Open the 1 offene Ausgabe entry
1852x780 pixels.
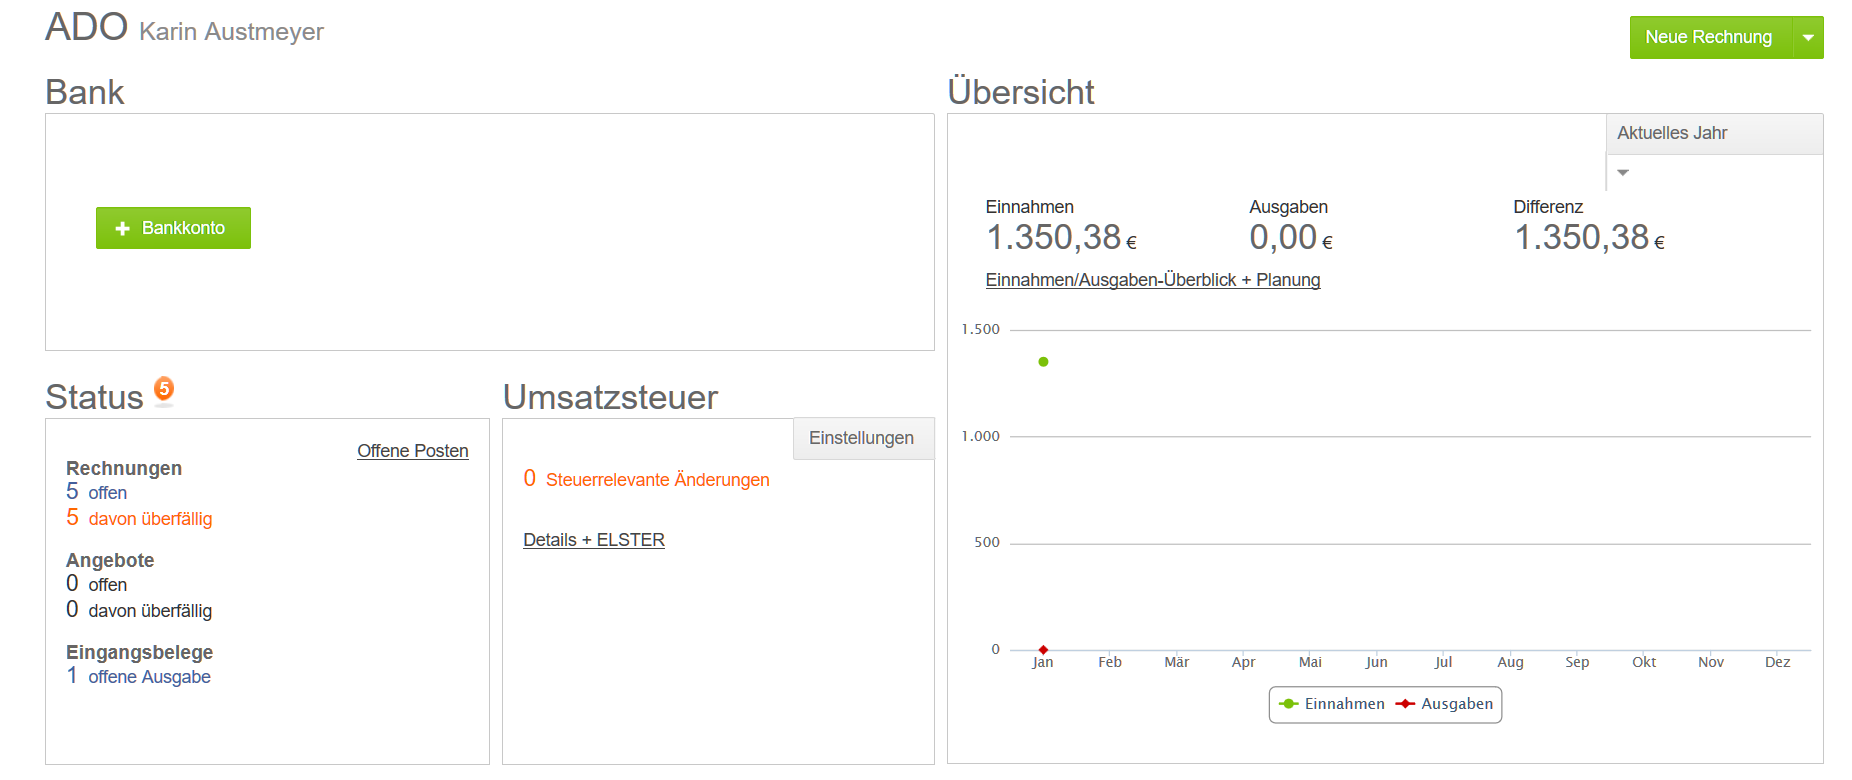(139, 676)
